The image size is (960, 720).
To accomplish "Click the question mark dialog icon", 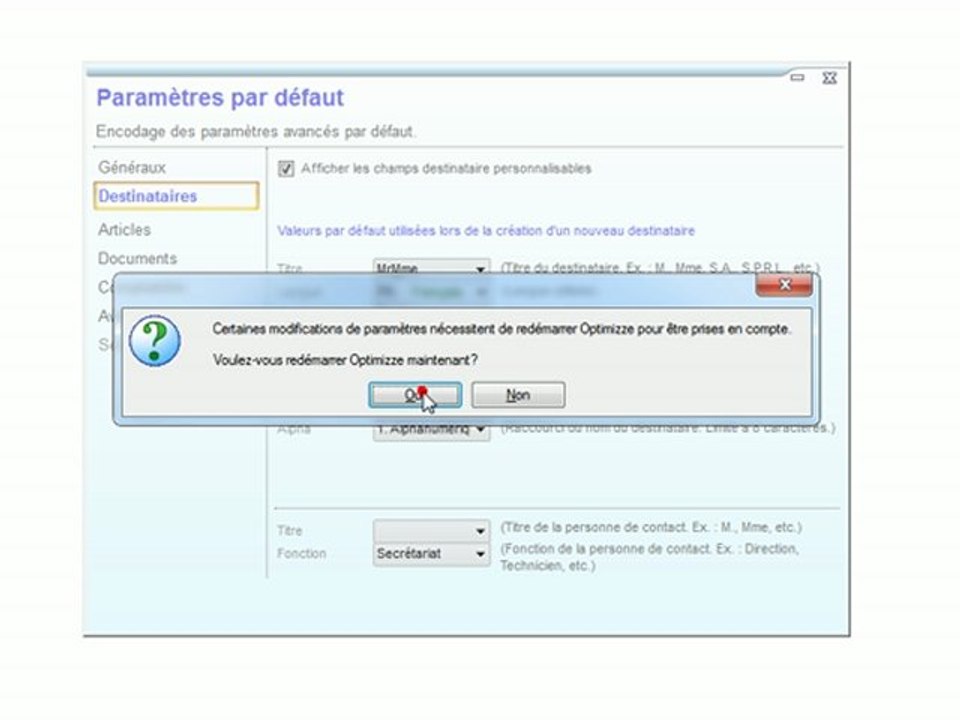I will 155,341.
